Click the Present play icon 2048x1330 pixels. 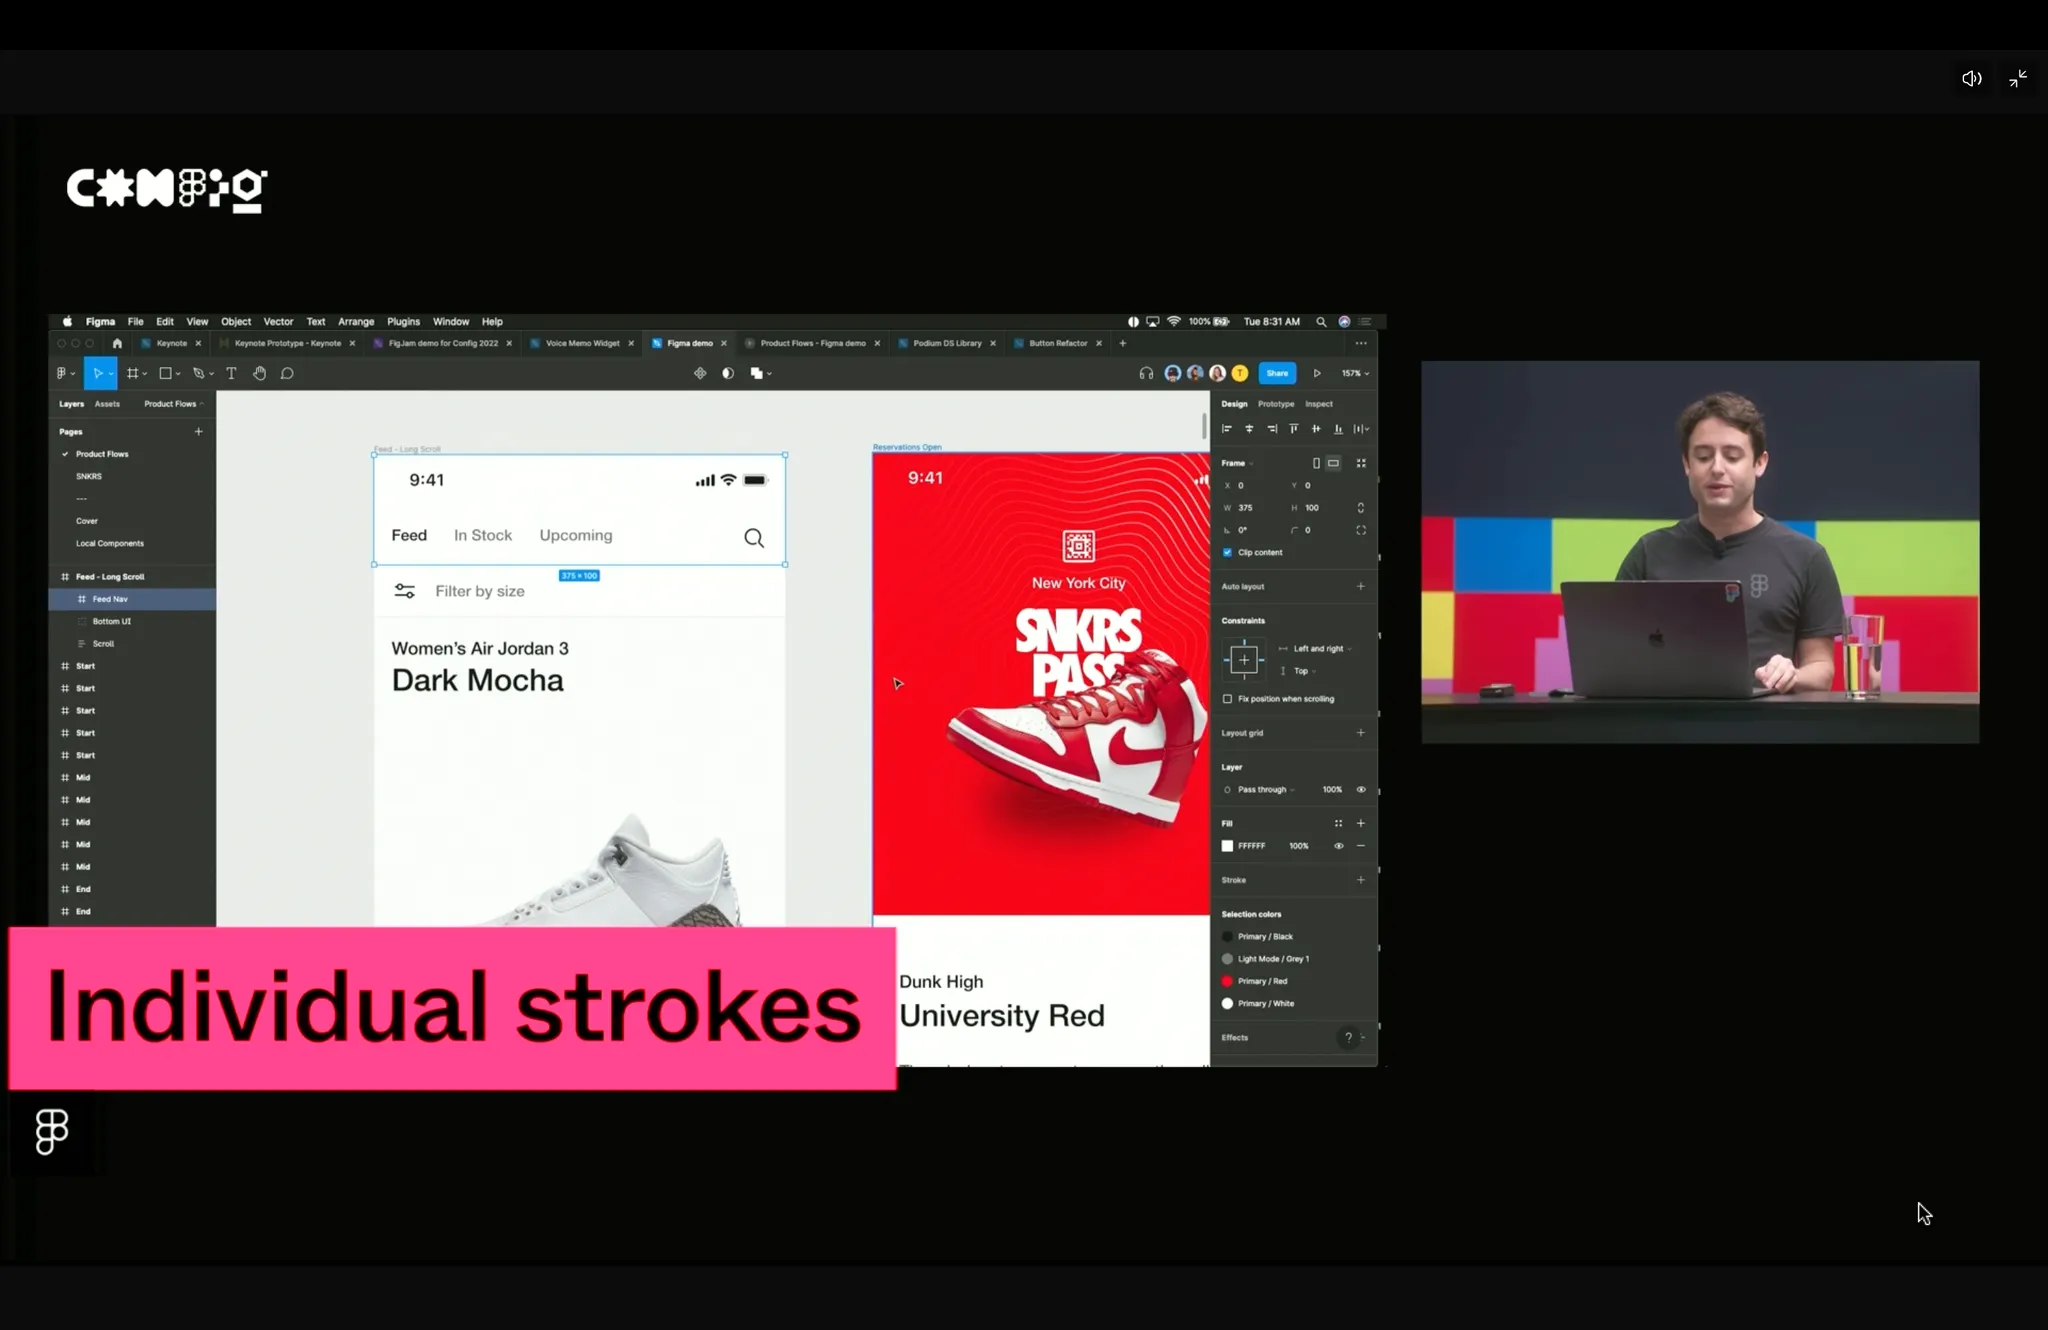[x=1317, y=373]
